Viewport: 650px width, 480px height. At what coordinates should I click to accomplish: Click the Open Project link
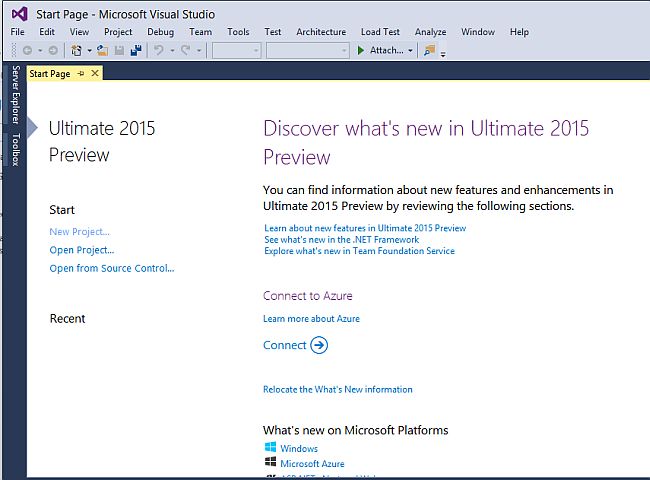(x=82, y=250)
